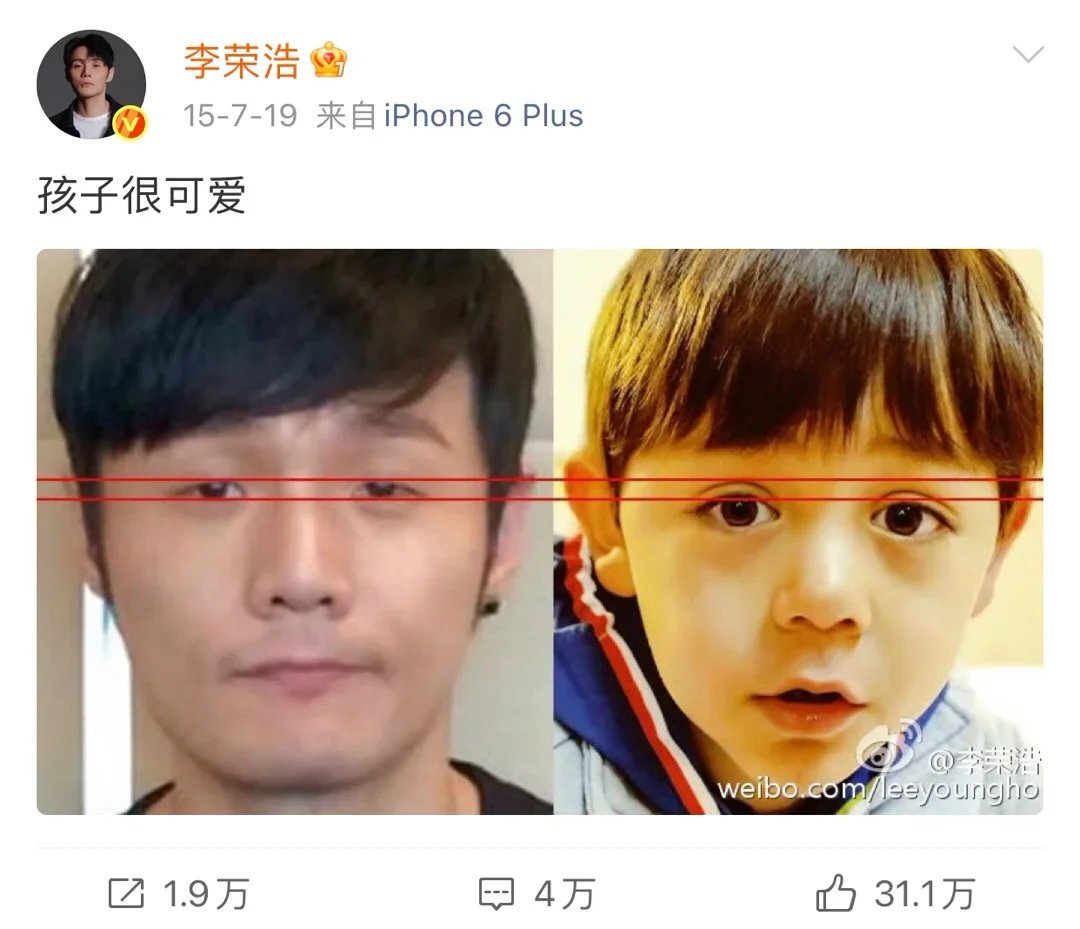Tap the 来自 source label

[x=346, y=116]
